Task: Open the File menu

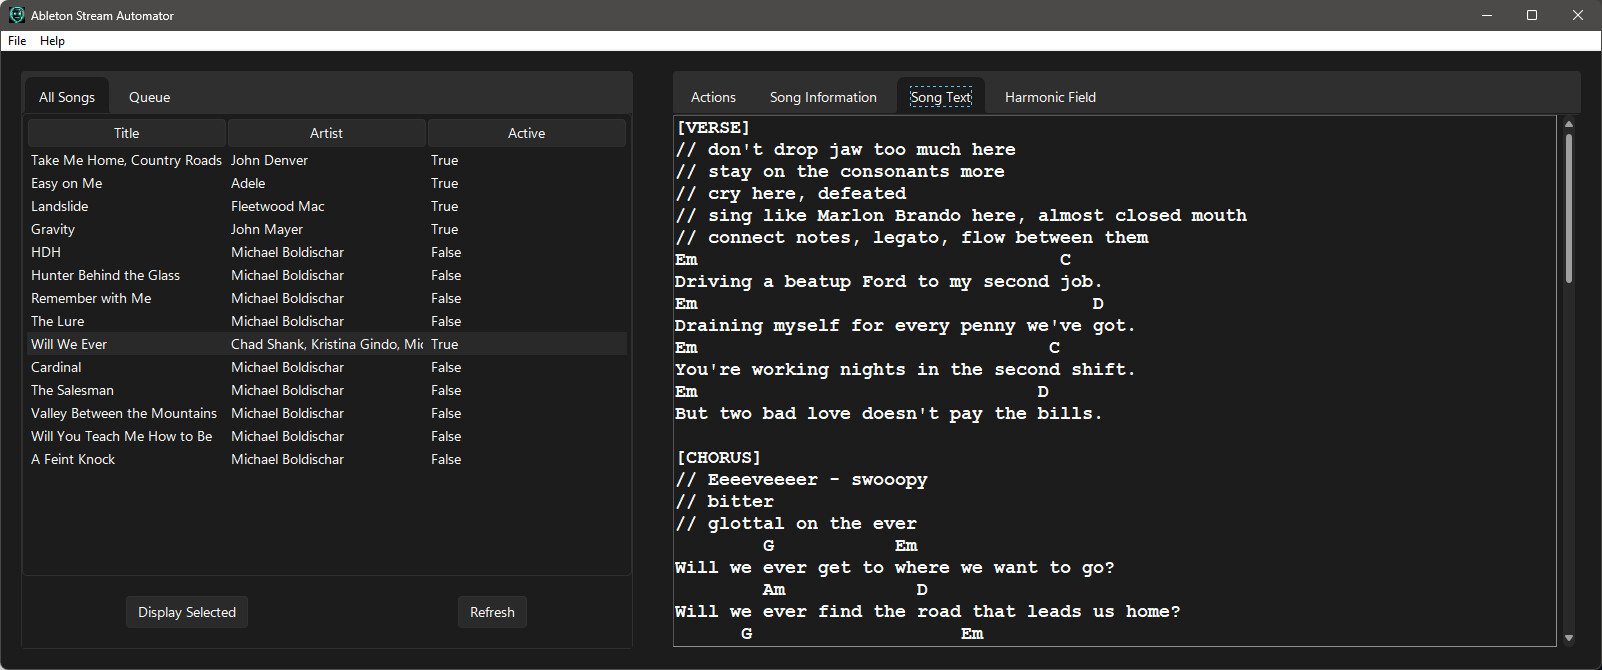Action: point(17,41)
